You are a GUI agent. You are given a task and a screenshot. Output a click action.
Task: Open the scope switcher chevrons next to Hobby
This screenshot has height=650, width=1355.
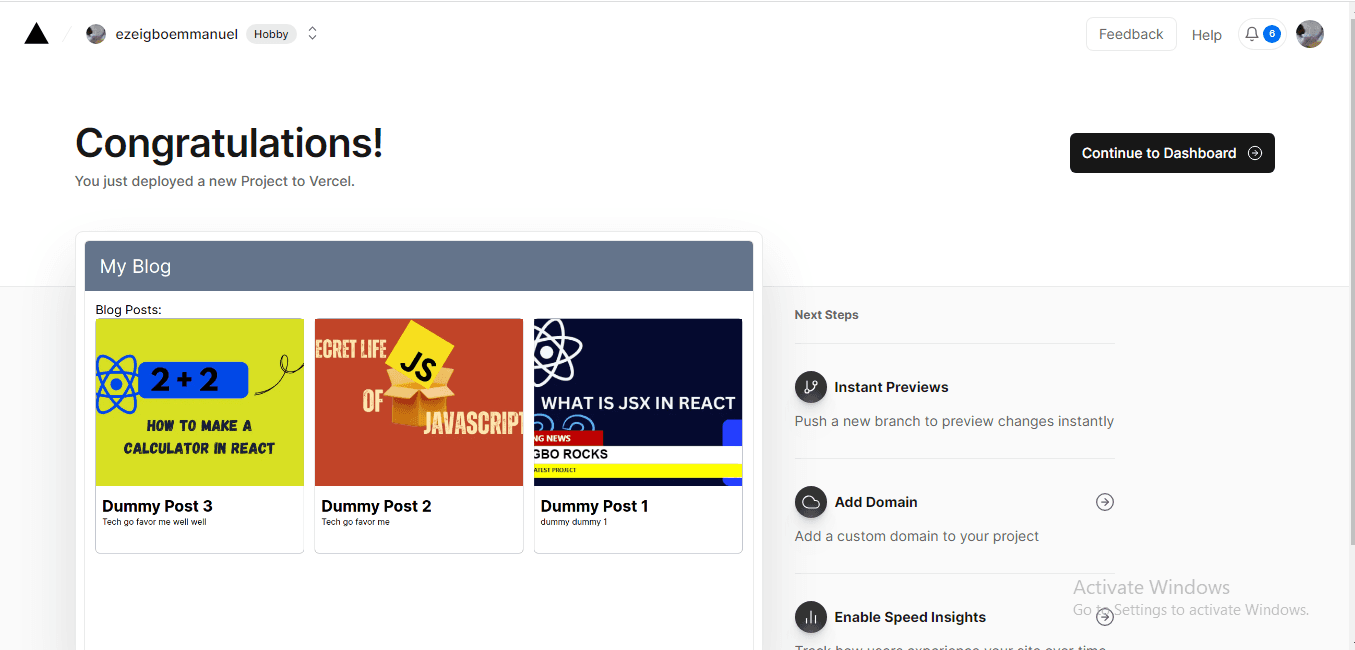click(x=311, y=32)
